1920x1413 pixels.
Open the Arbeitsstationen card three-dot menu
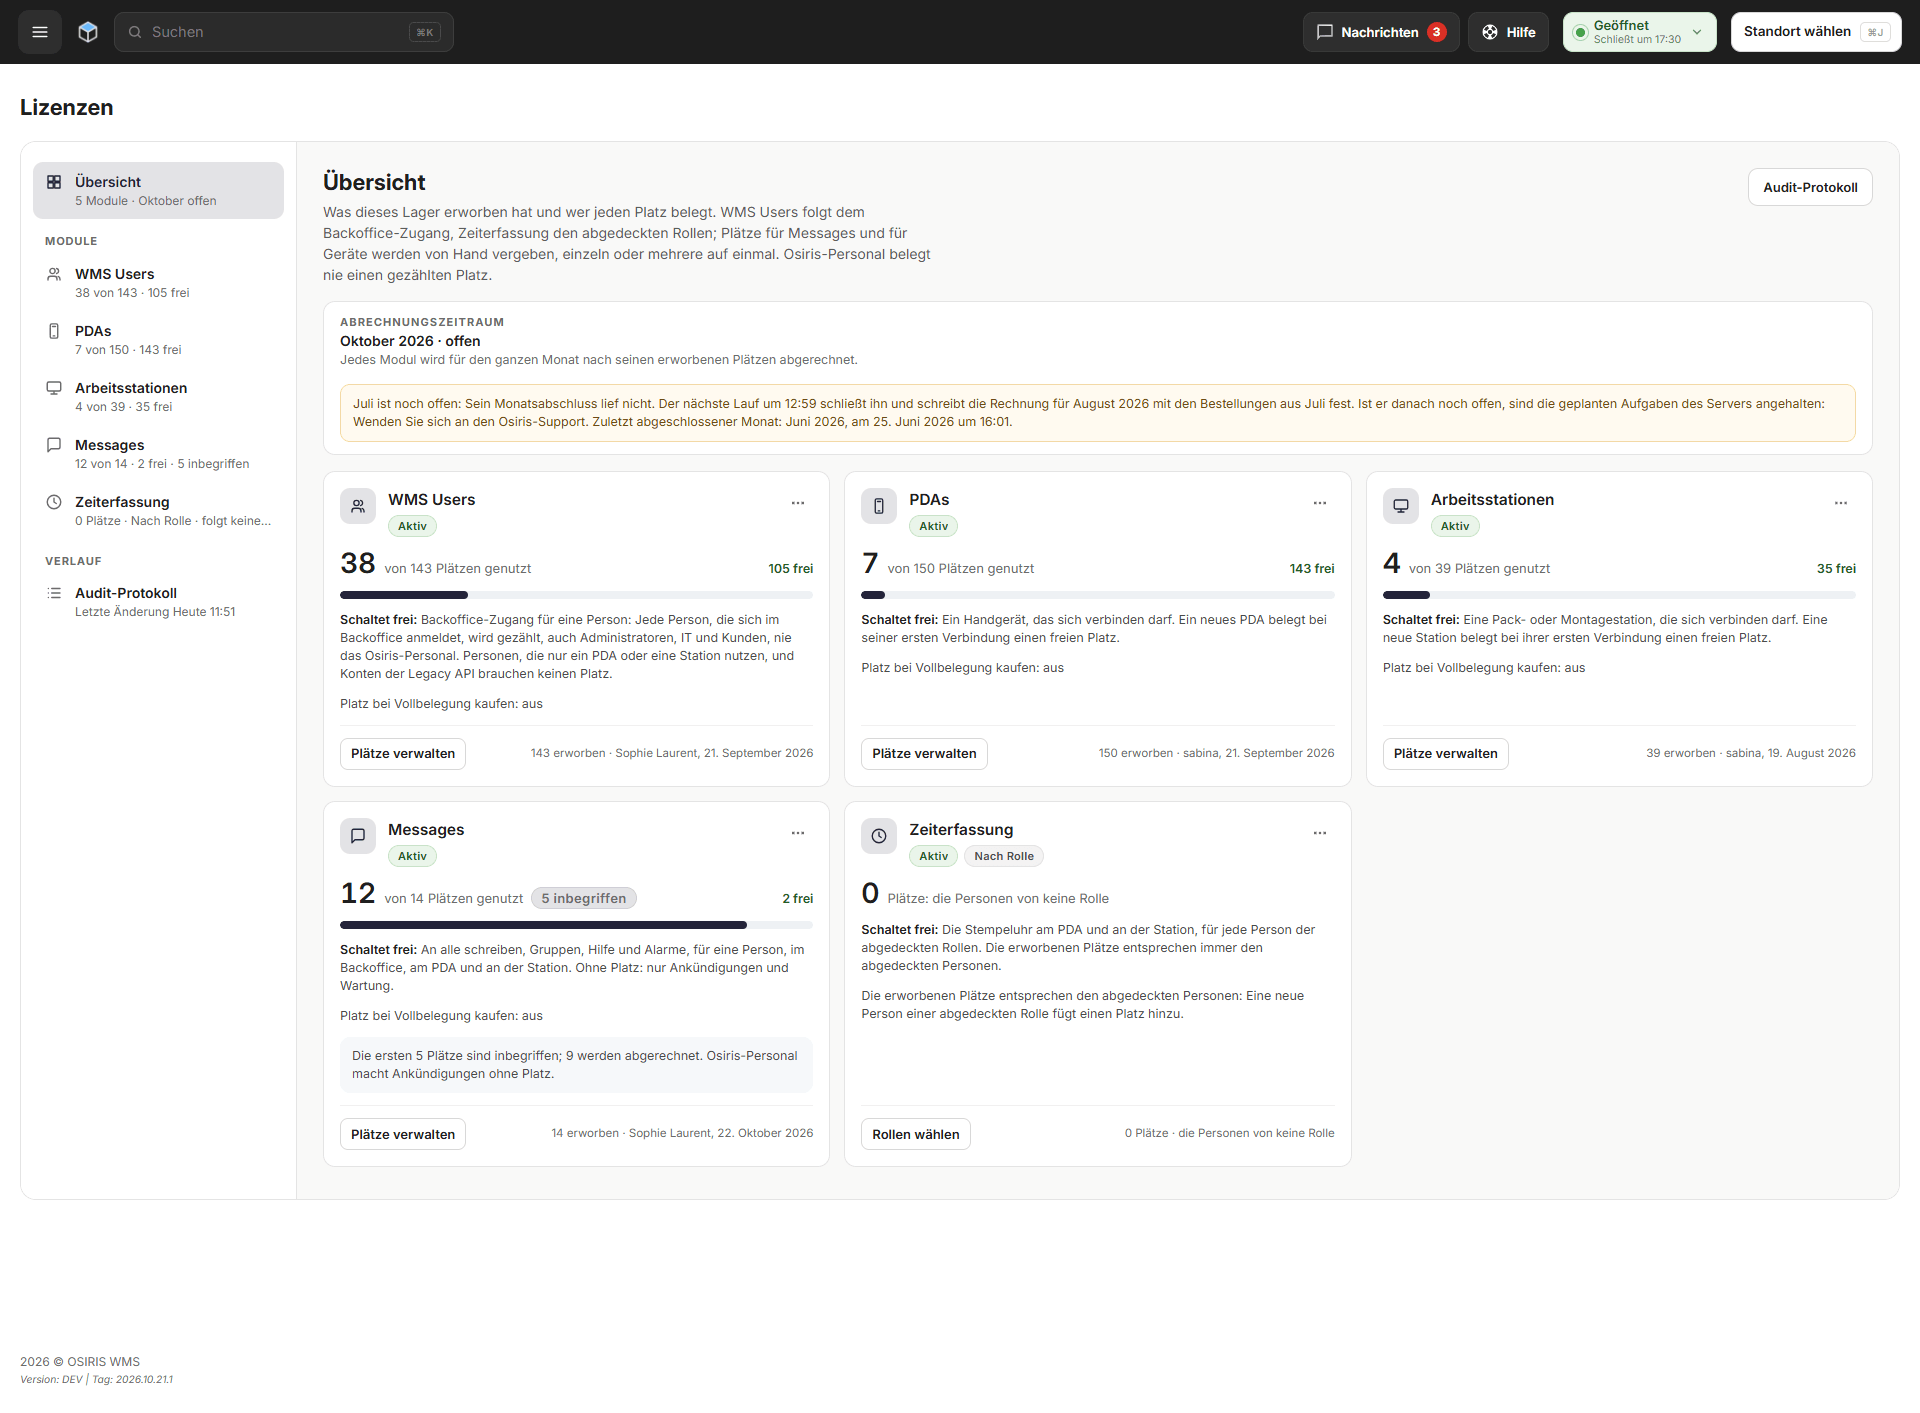pos(1841,503)
